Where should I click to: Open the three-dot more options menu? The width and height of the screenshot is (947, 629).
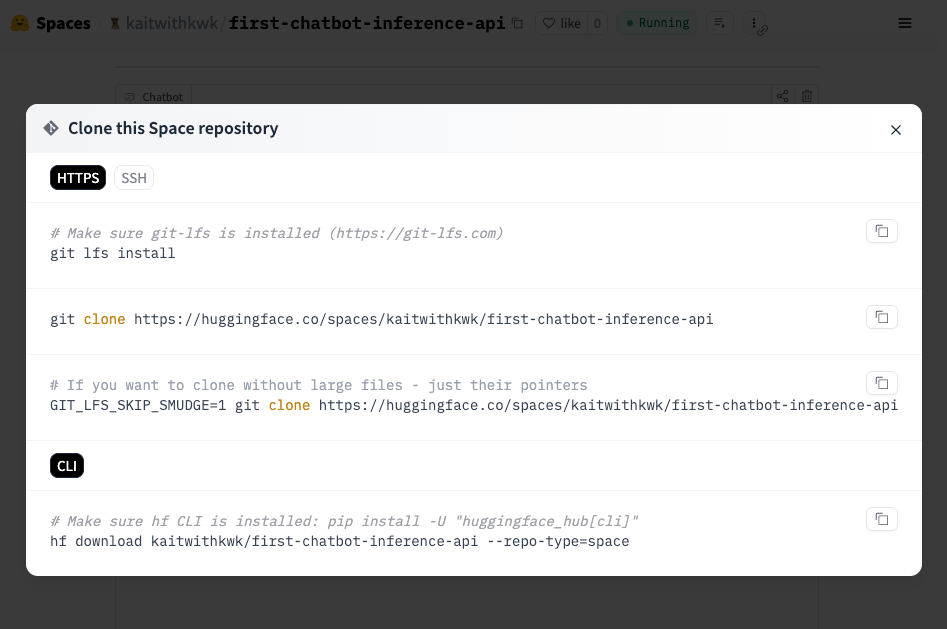(x=755, y=23)
